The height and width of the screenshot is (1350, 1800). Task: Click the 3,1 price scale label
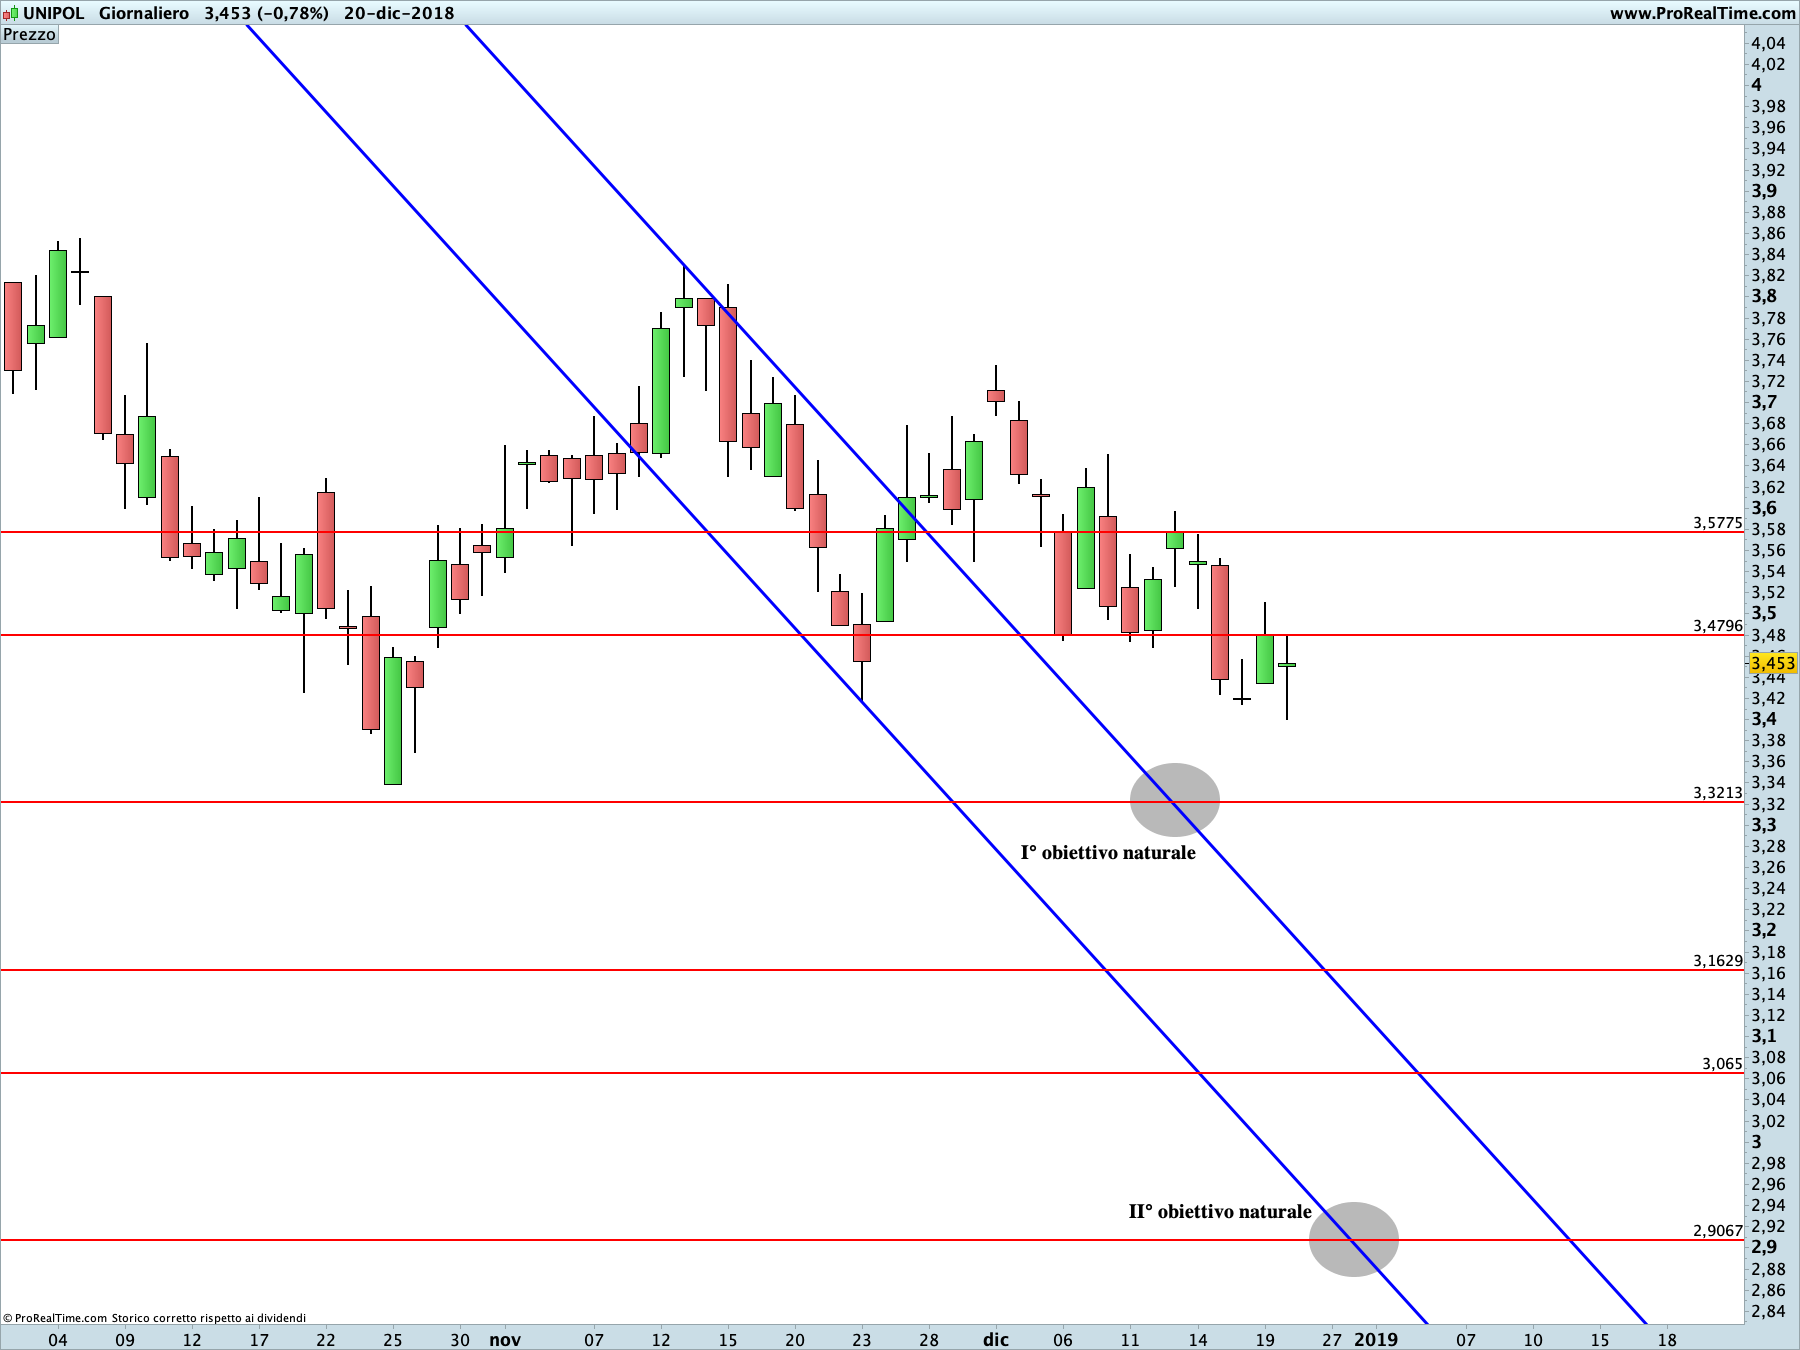coord(1764,1036)
